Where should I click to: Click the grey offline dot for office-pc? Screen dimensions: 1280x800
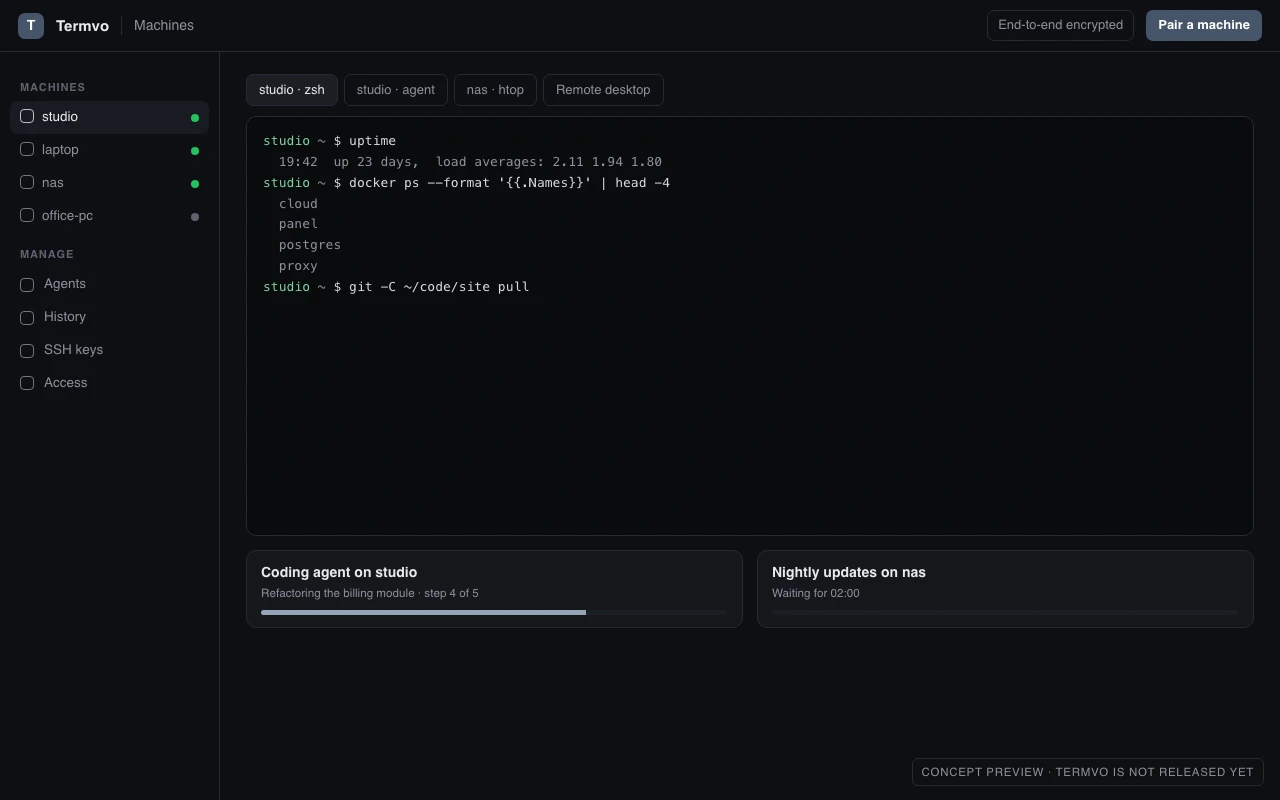[195, 217]
